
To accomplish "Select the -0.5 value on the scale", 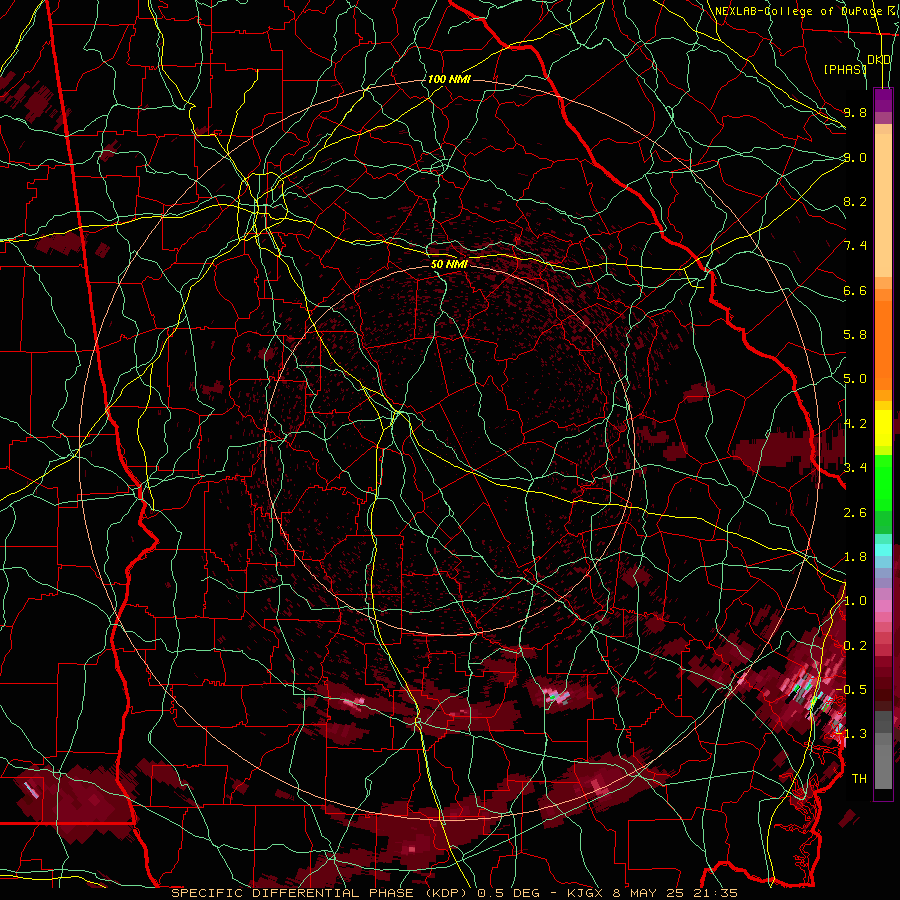I will [x=851, y=690].
